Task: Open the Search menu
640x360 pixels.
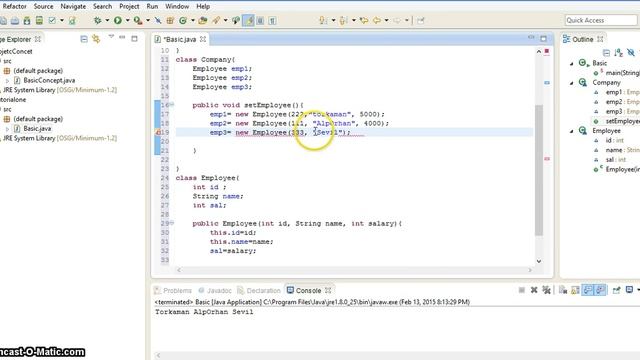Action: pyautogui.click(x=102, y=7)
